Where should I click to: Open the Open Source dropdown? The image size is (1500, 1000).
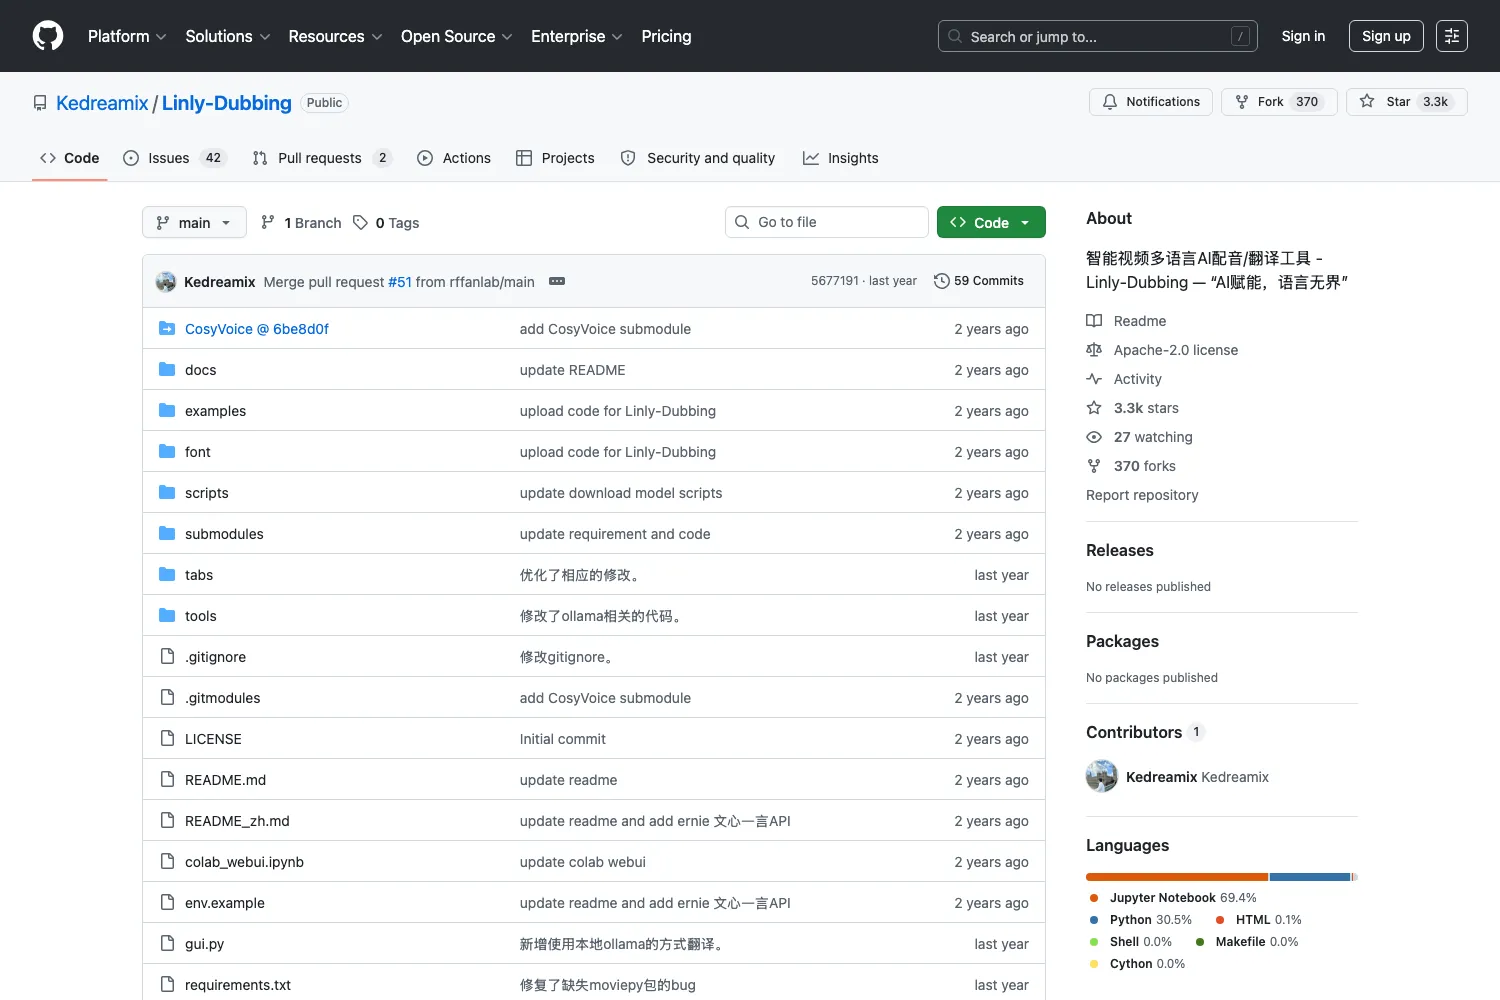(x=457, y=36)
